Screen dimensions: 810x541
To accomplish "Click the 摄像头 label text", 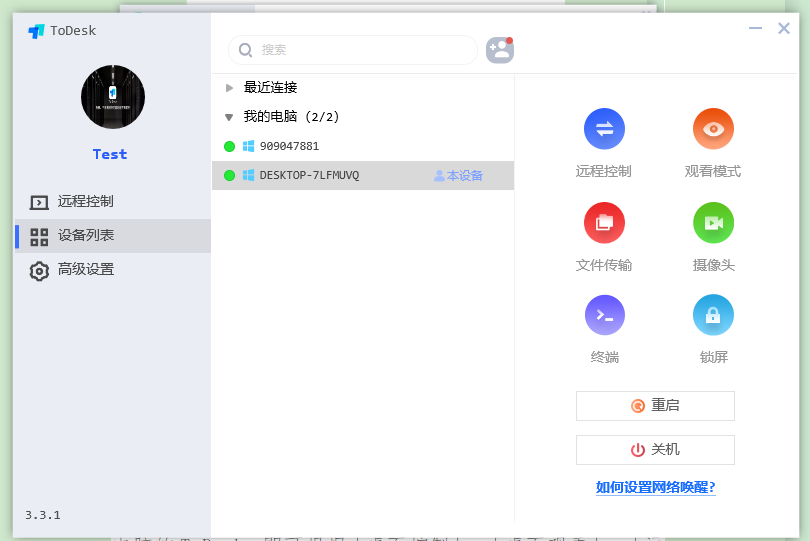I will point(713,265).
